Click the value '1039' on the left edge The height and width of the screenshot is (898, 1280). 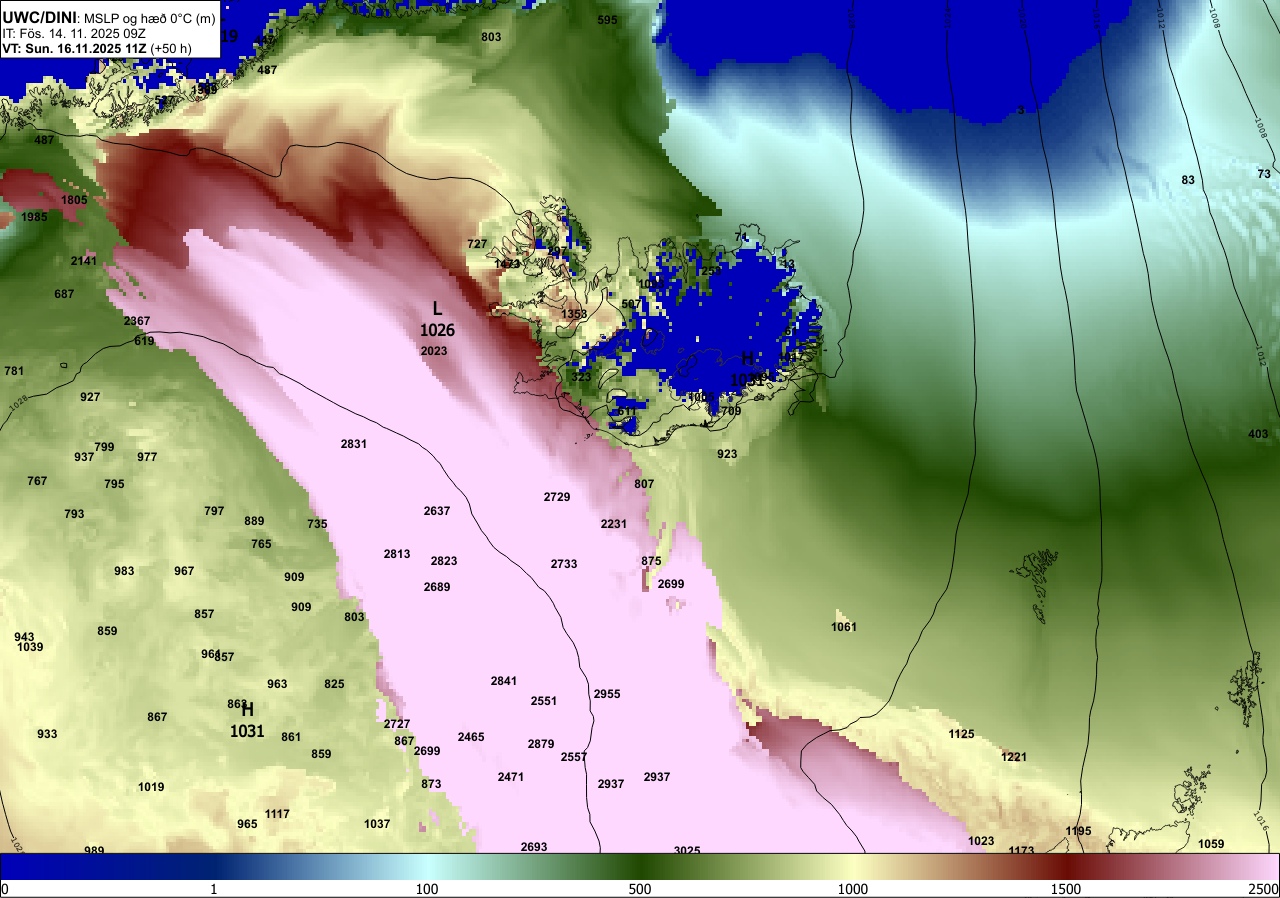30,647
